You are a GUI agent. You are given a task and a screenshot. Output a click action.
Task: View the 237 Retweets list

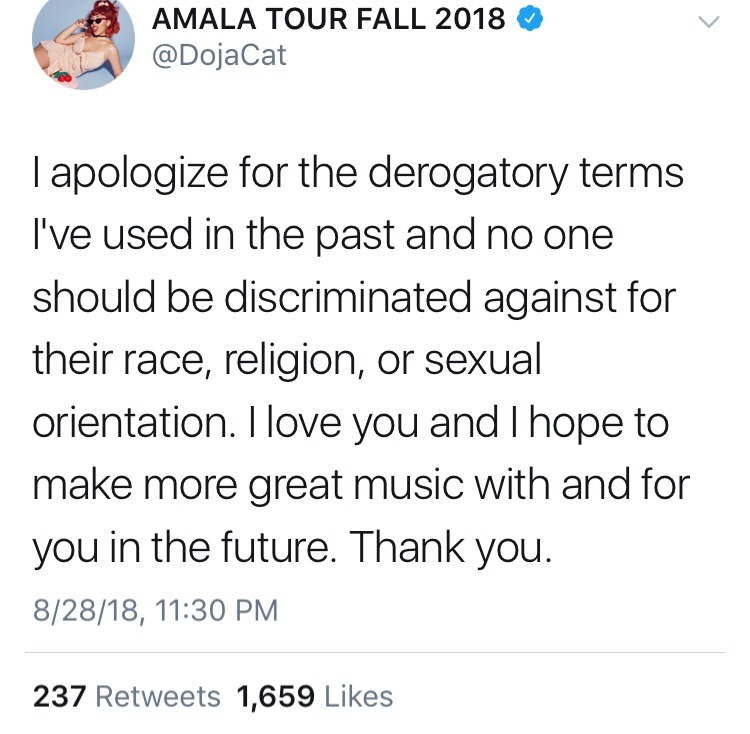(x=127, y=696)
